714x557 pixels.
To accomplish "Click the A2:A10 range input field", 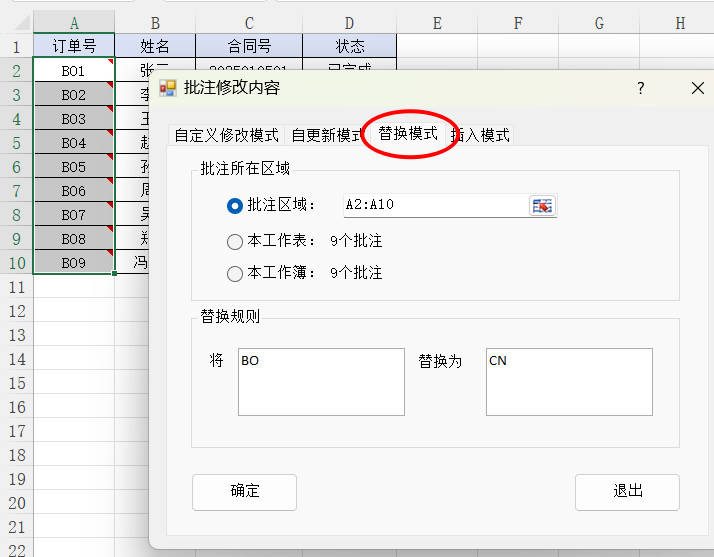I will click(435, 205).
